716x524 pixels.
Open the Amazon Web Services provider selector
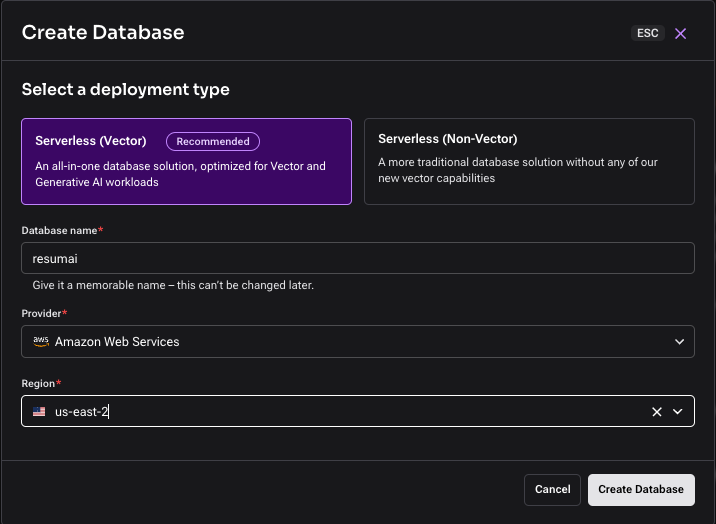(340, 341)
